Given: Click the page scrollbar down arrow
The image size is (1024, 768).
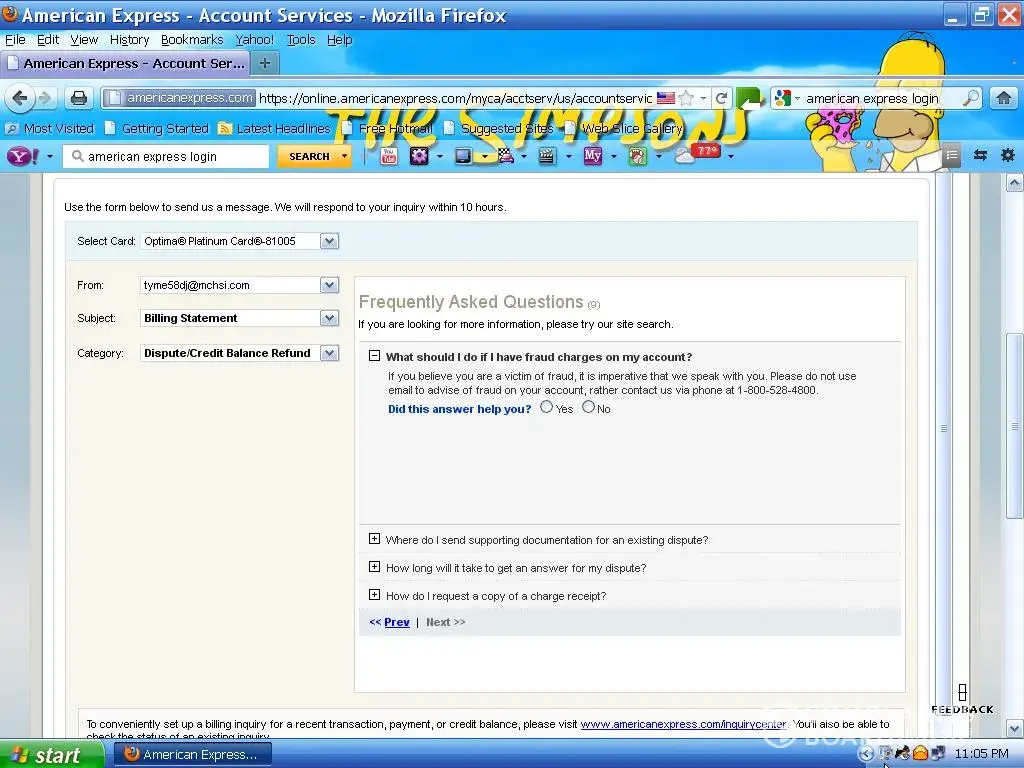Looking at the screenshot, I should [x=1014, y=727].
